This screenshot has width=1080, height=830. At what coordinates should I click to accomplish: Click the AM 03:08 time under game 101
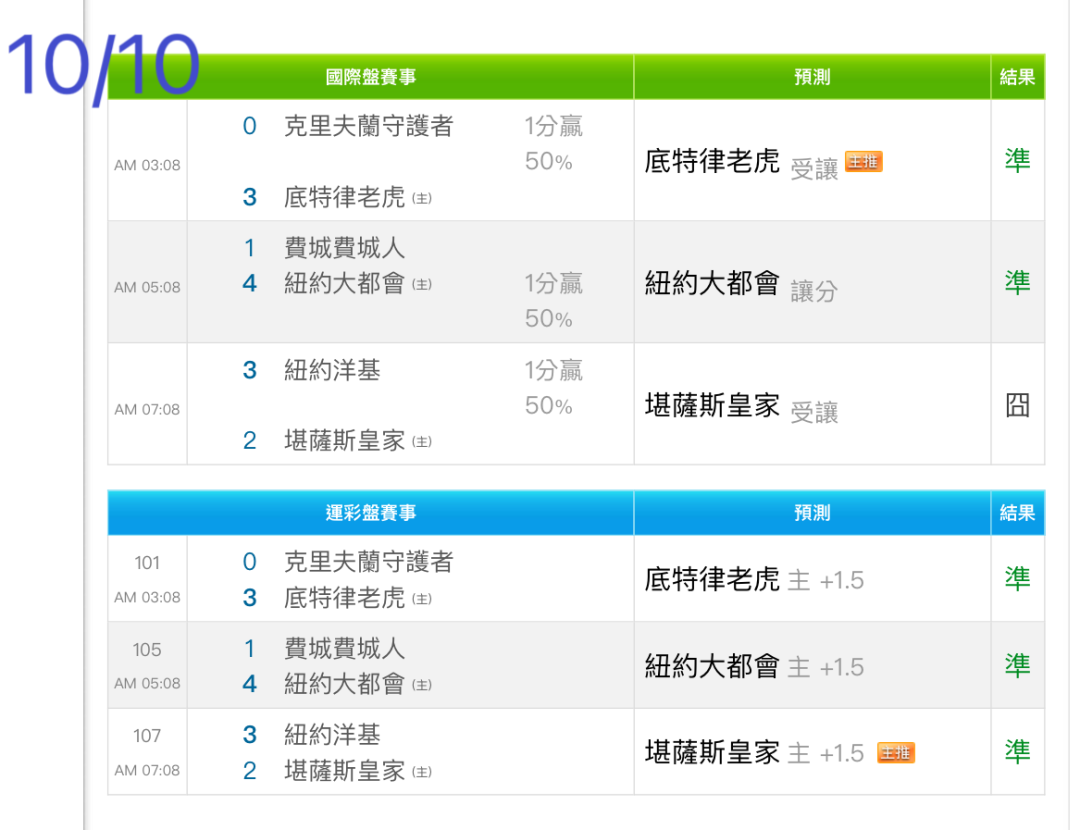[x=147, y=598]
